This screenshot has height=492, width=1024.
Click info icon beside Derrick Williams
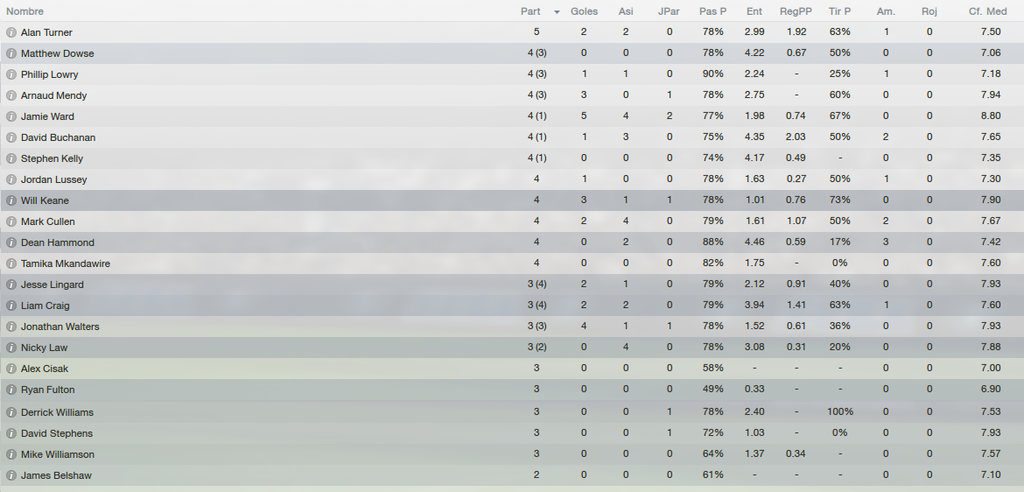pos(11,412)
